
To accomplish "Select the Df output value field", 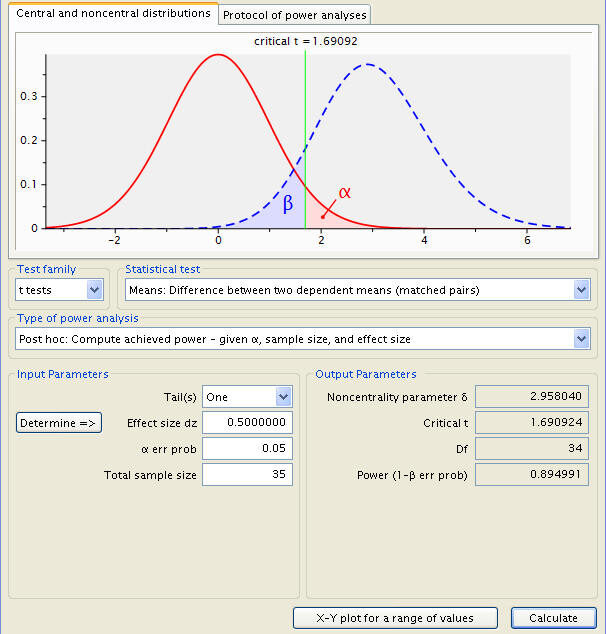I will (532, 448).
